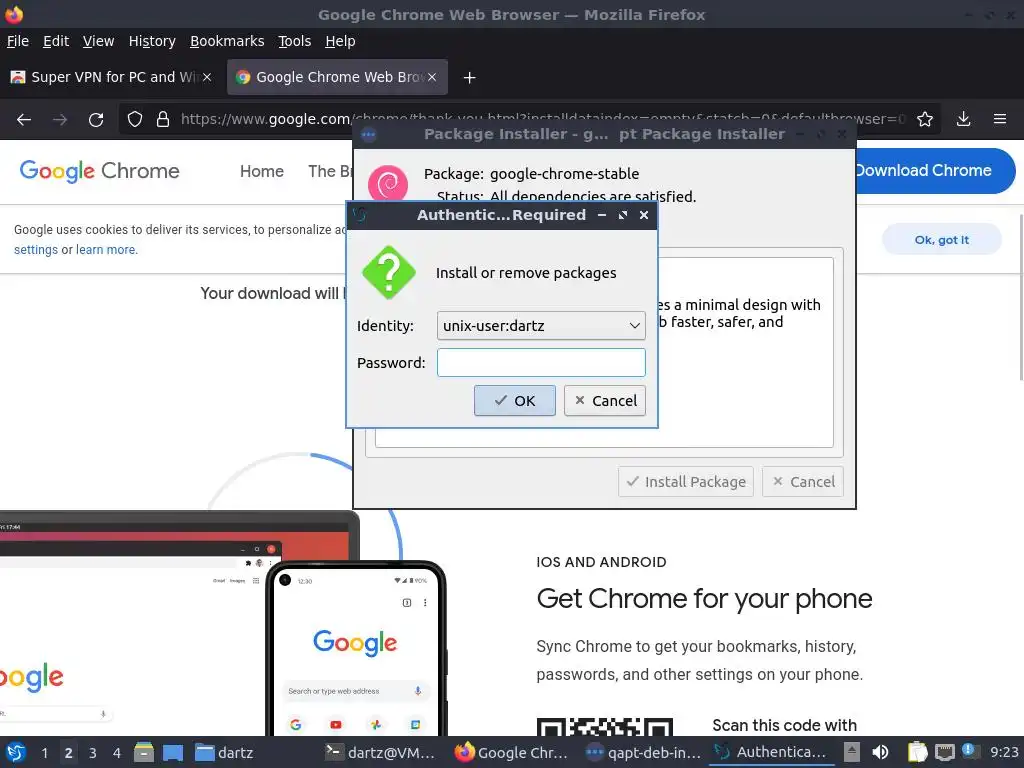Open file manager launcher in taskbar

click(144, 752)
